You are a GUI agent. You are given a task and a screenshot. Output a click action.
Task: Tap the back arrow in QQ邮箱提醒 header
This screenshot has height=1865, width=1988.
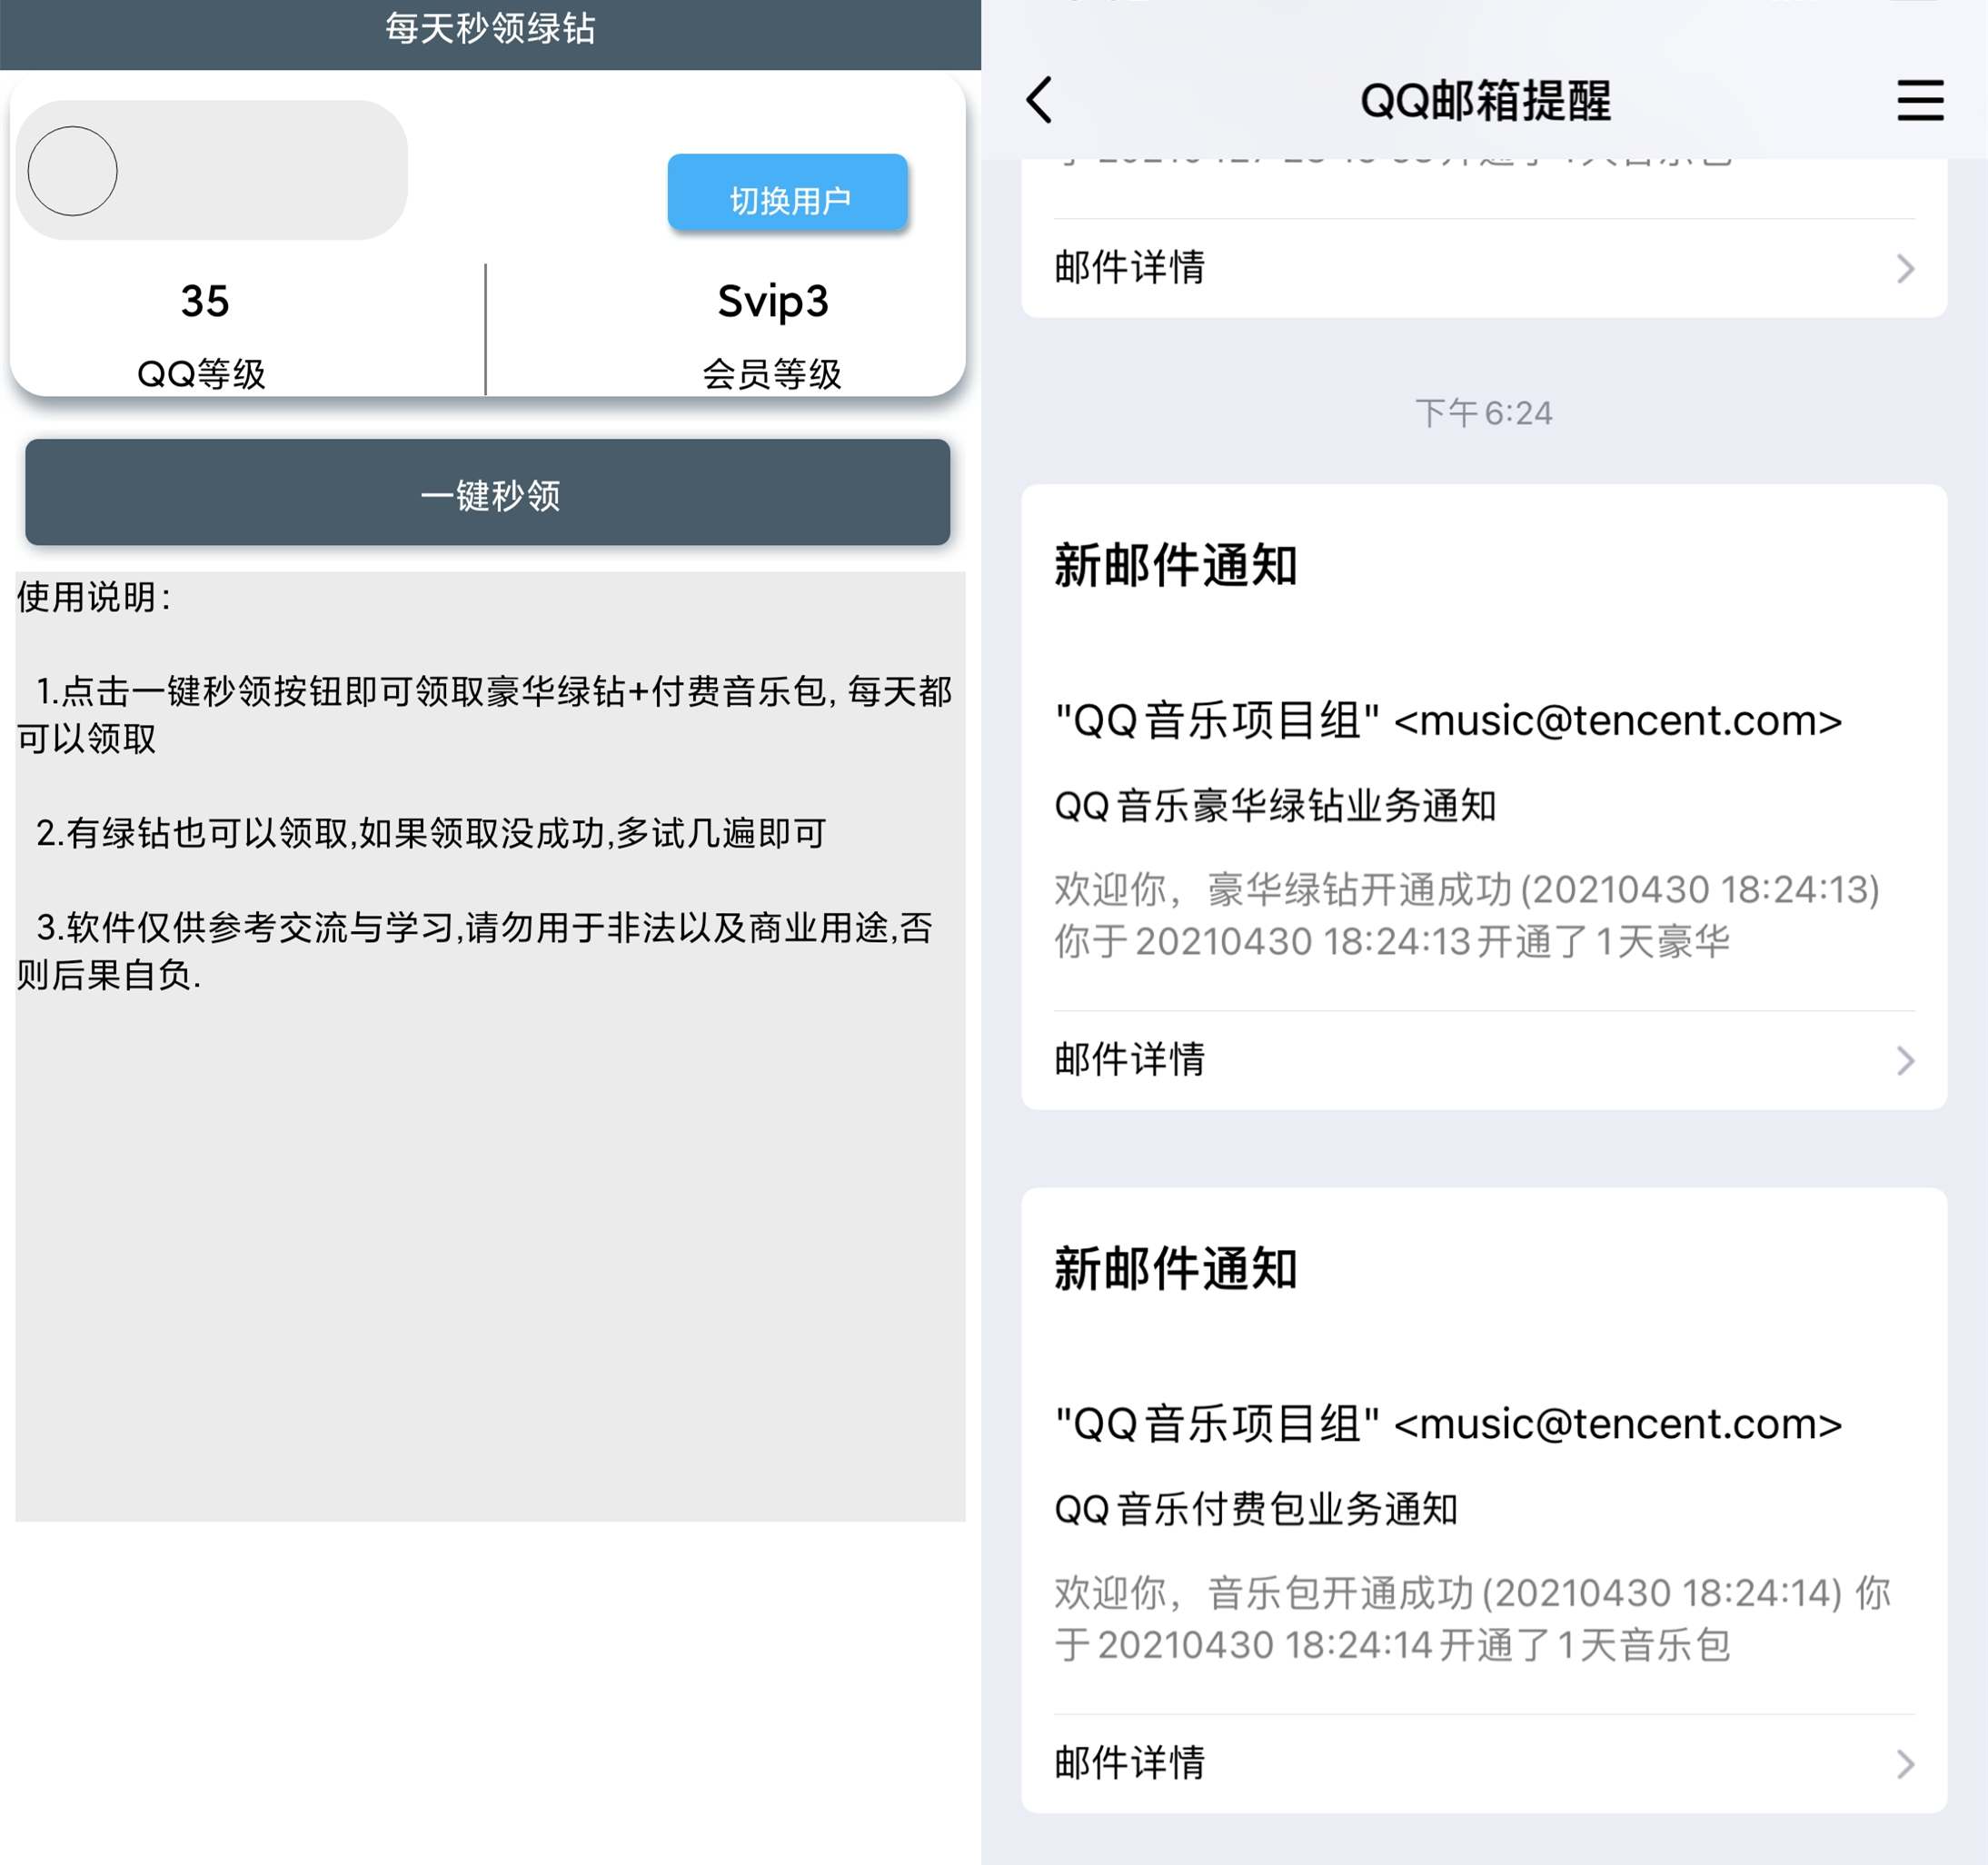pyautogui.click(x=1040, y=101)
